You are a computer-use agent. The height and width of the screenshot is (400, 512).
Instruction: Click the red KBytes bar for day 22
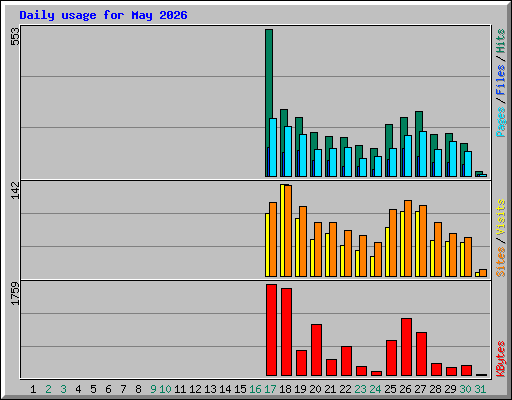pos(346,361)
